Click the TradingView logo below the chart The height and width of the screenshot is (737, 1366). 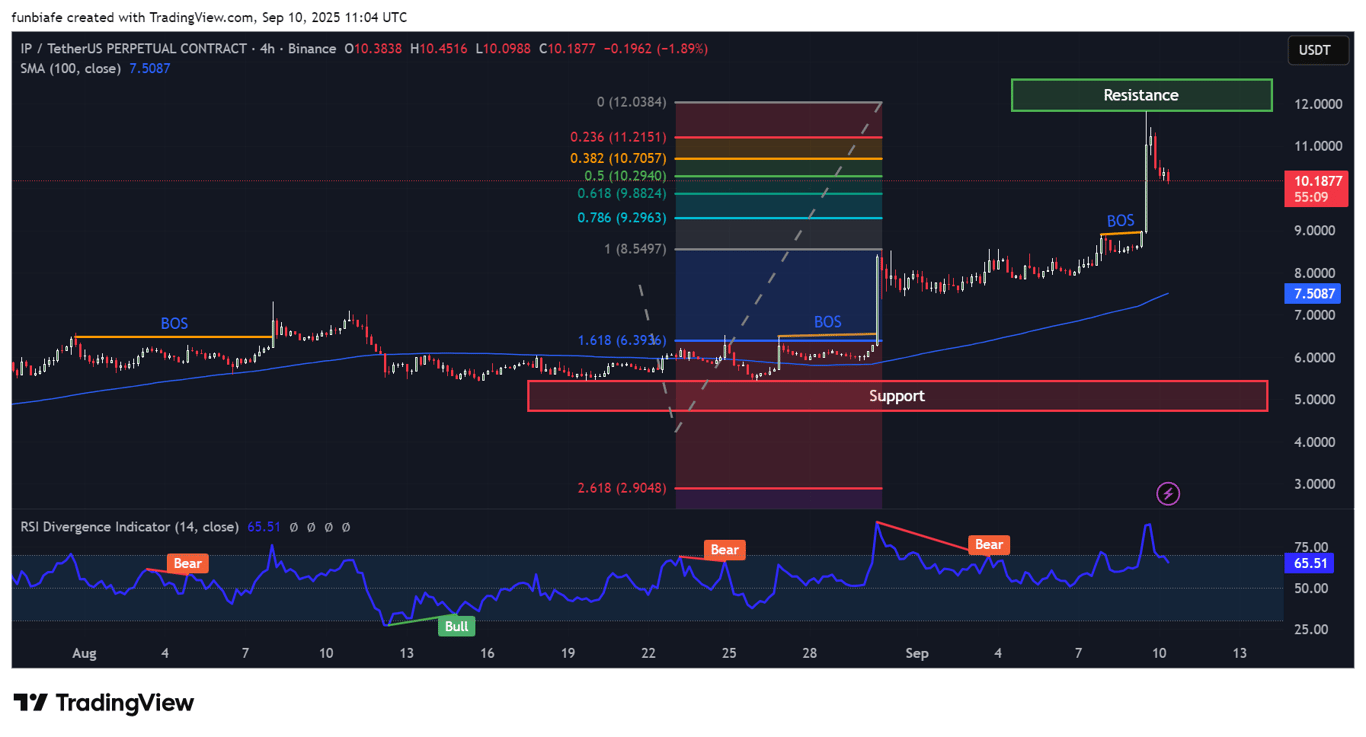103,703
